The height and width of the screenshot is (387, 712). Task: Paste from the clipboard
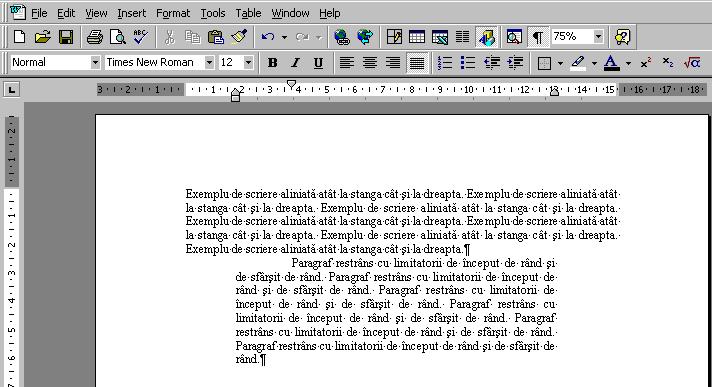[x=216, y=37]
